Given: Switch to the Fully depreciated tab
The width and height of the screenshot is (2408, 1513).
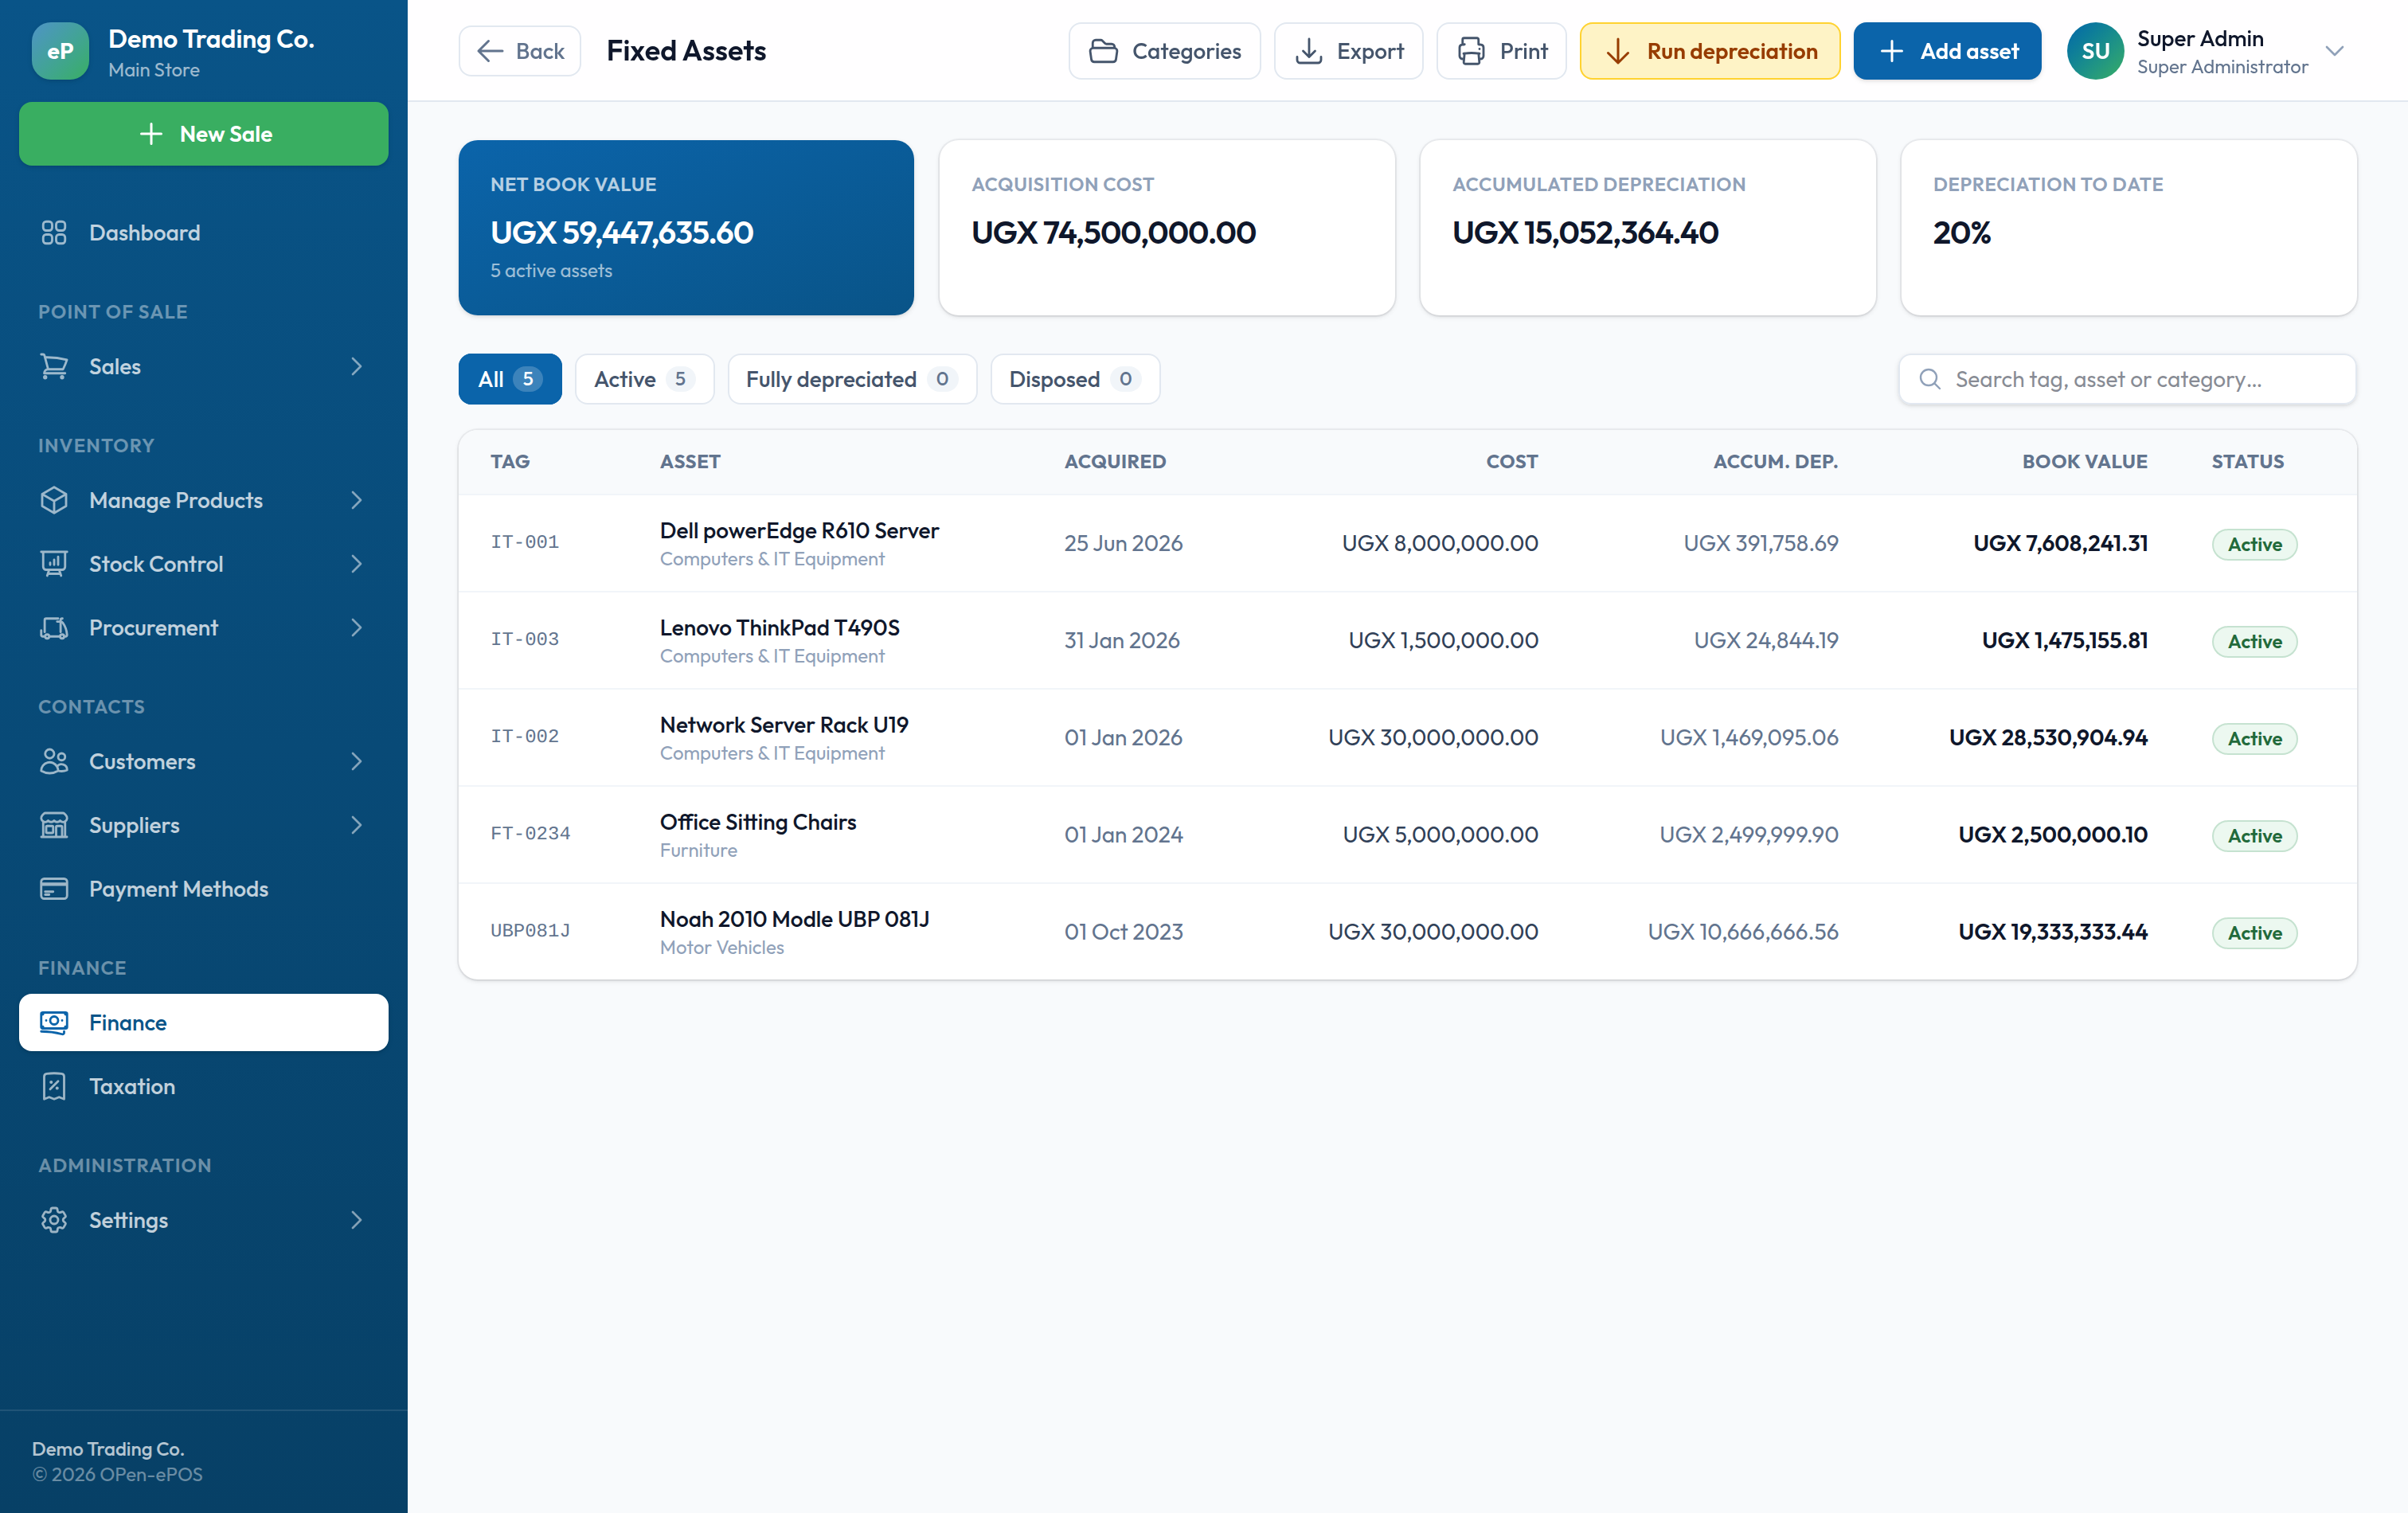Looking at the screenshot, I should pos(852,379).
